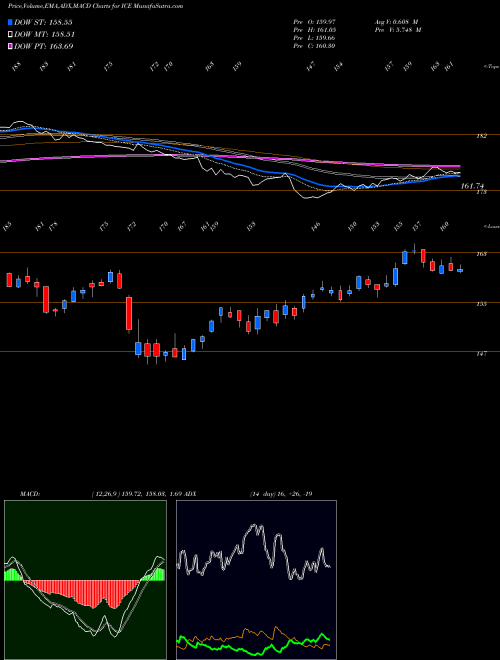
Task: Click the 182 axis label on EMA chart
Action: (481, 136)
